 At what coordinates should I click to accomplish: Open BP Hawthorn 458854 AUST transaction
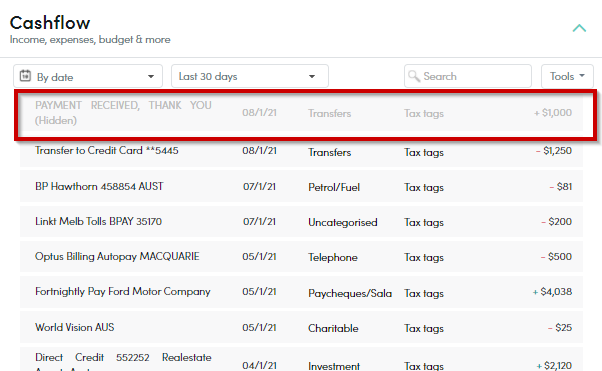point(99,186)
